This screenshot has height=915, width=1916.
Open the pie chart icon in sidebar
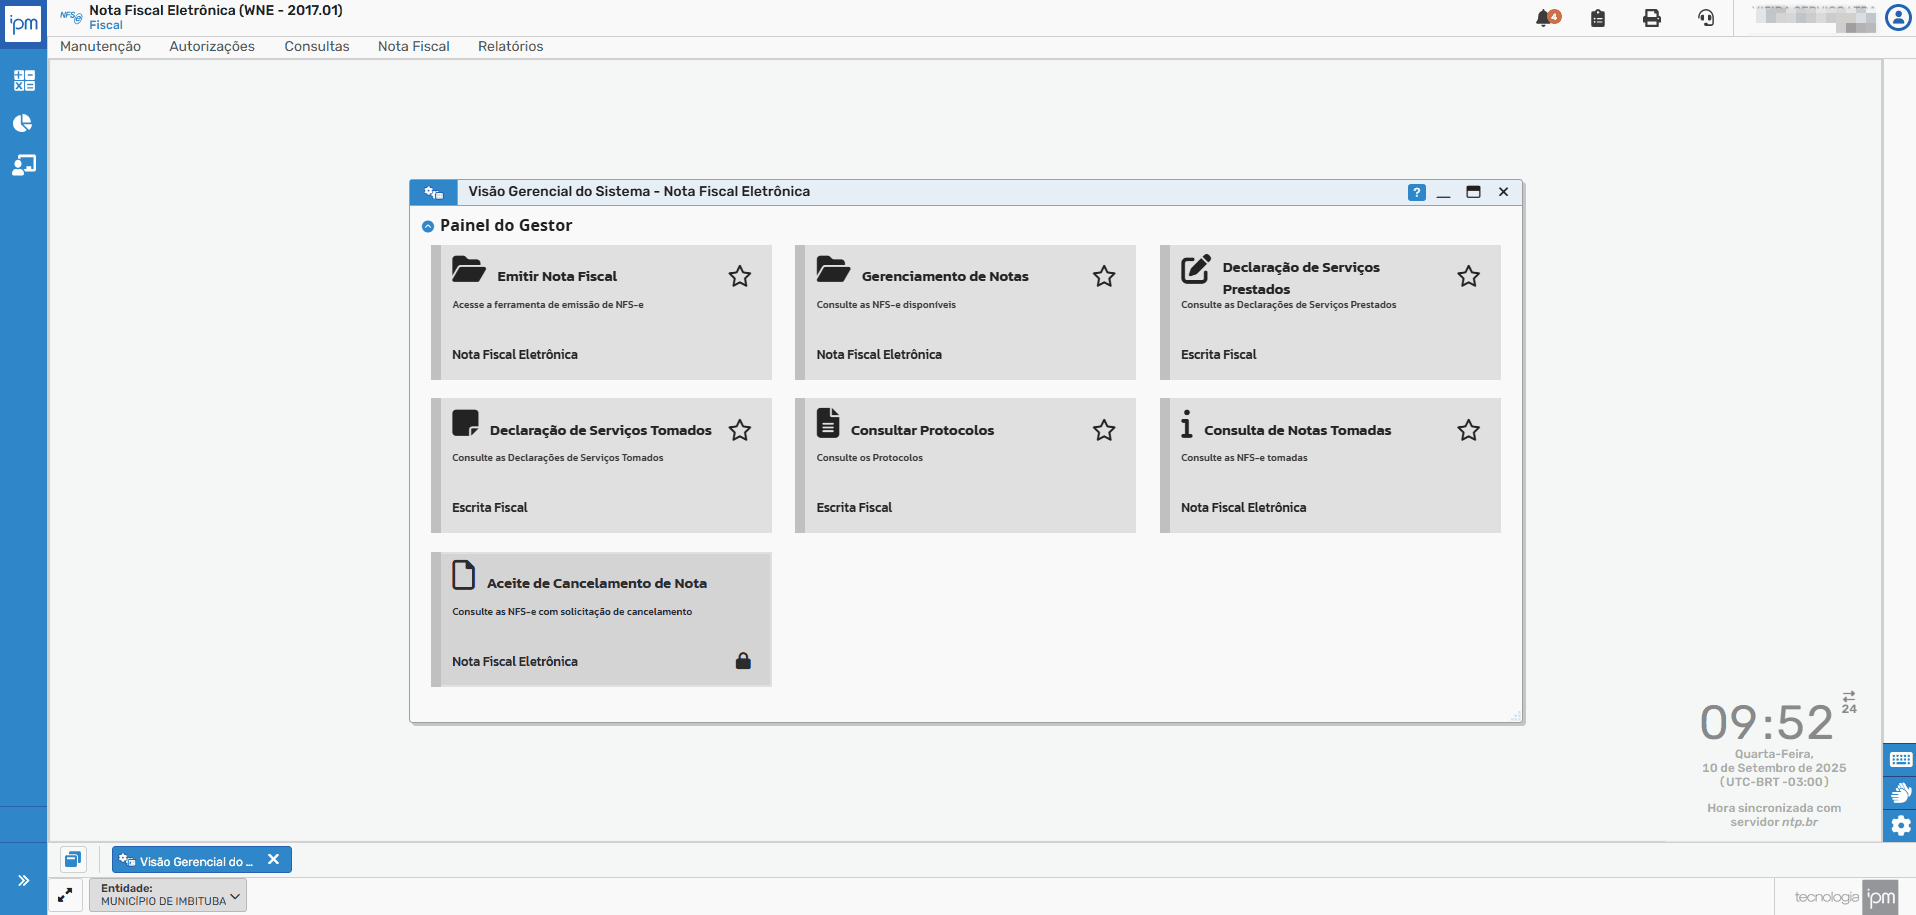[x=23, y=123]
